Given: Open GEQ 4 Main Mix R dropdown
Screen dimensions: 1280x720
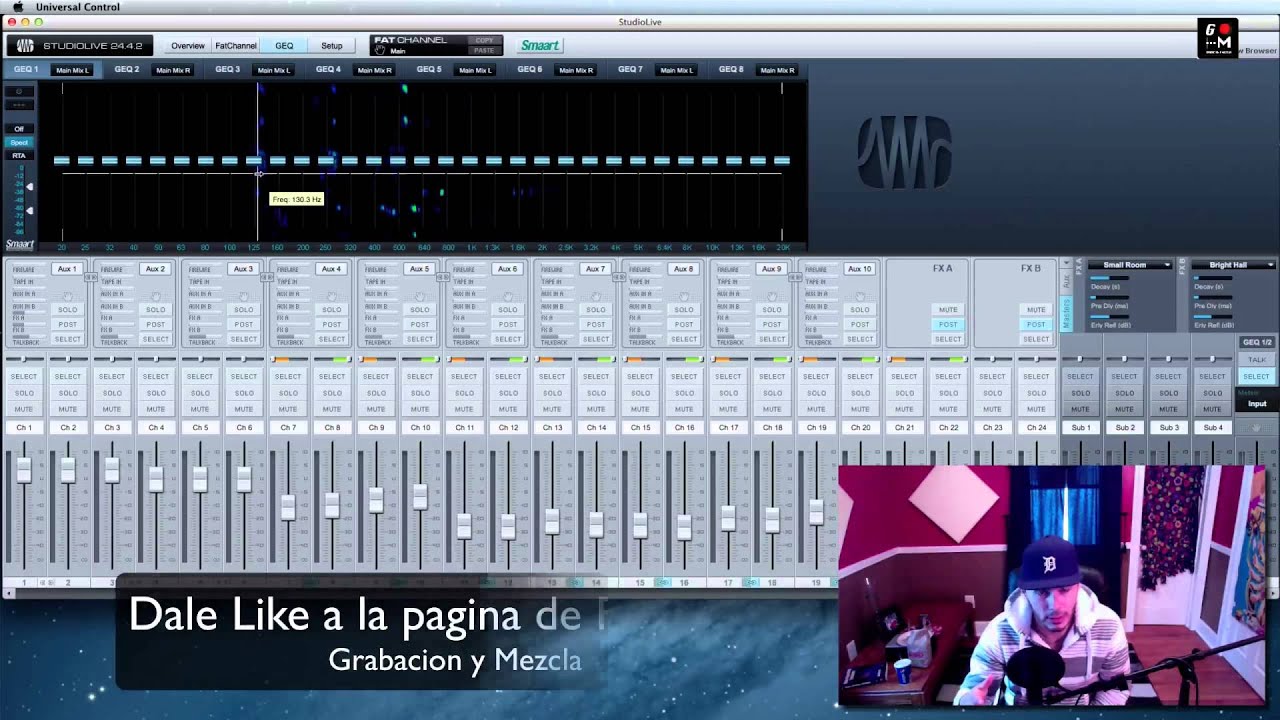Looking at the screenshot, I should tap(375, 70).
